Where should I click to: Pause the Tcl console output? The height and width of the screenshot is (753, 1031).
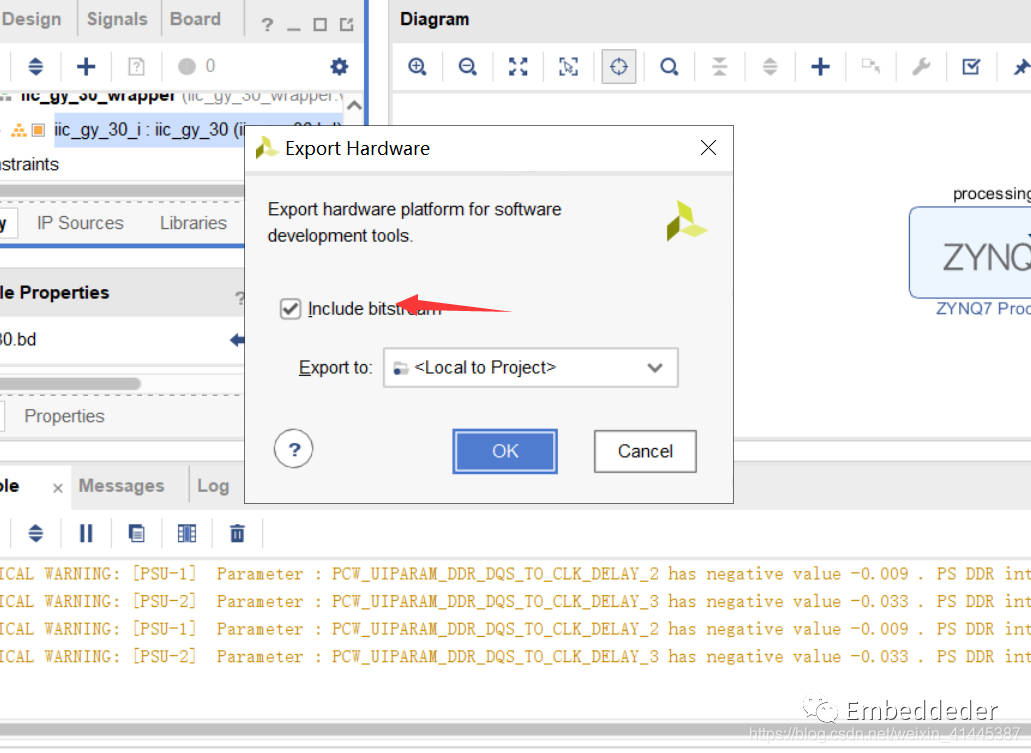[x=86, y=533]
